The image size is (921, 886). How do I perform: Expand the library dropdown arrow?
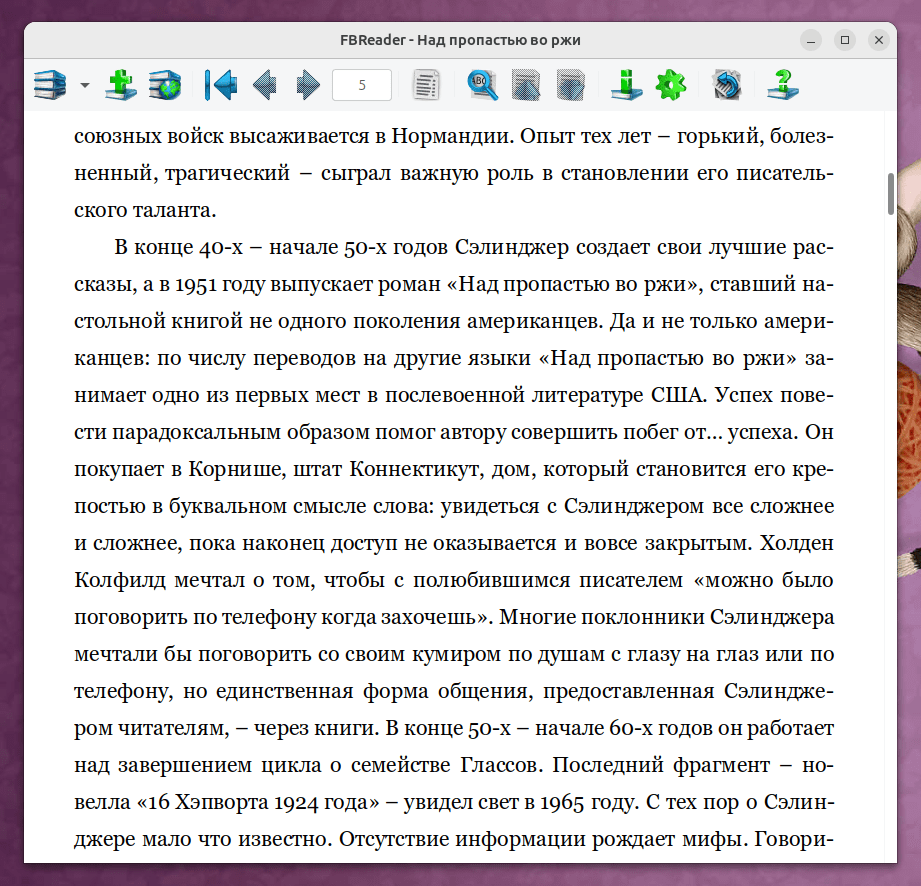(85, 86)
